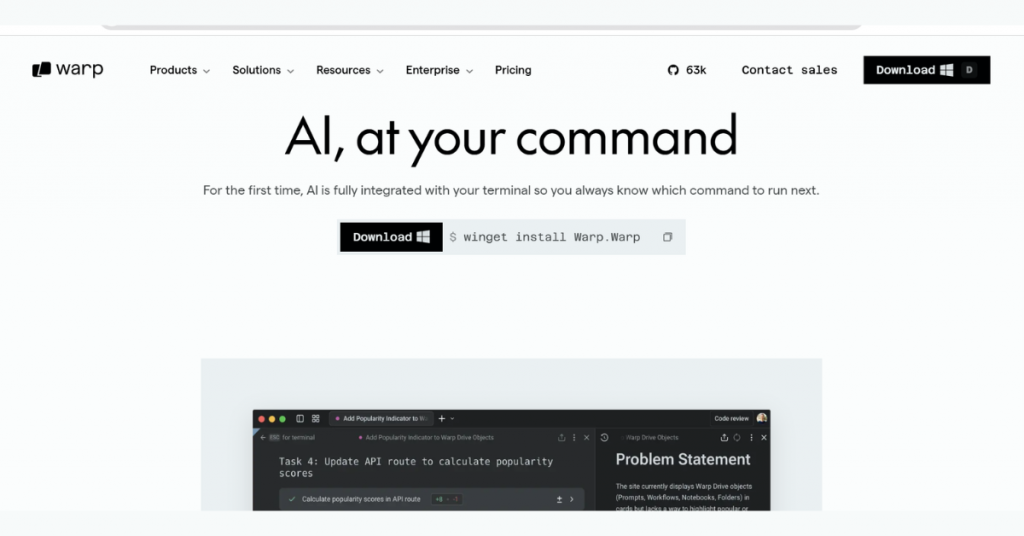Viewport: 1024px width, 536px height.
Task: Open the grid view icon in Warp preview
Action: click(315, 418)
